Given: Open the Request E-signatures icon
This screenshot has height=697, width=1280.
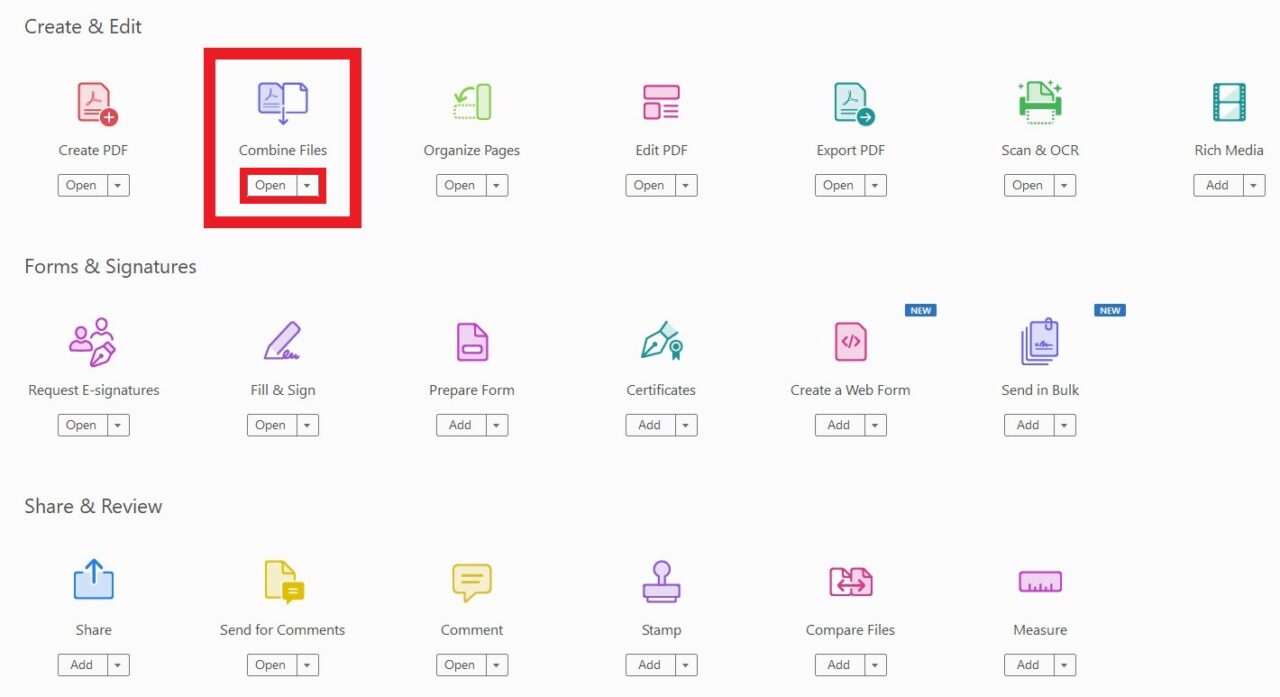Looking at the screenshot, I should 93,342.
